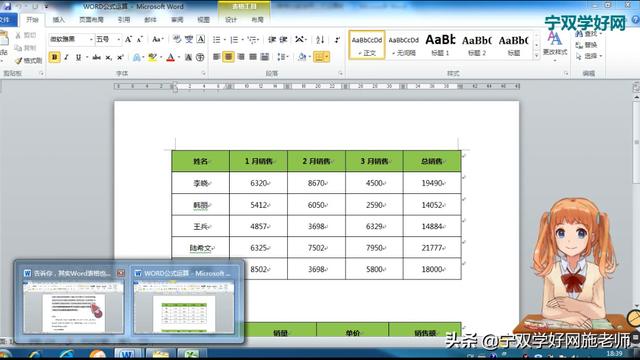The image size is (640, 360).
Task: Apply the 标题 1 heading style
Action: (x=440, y=44)
